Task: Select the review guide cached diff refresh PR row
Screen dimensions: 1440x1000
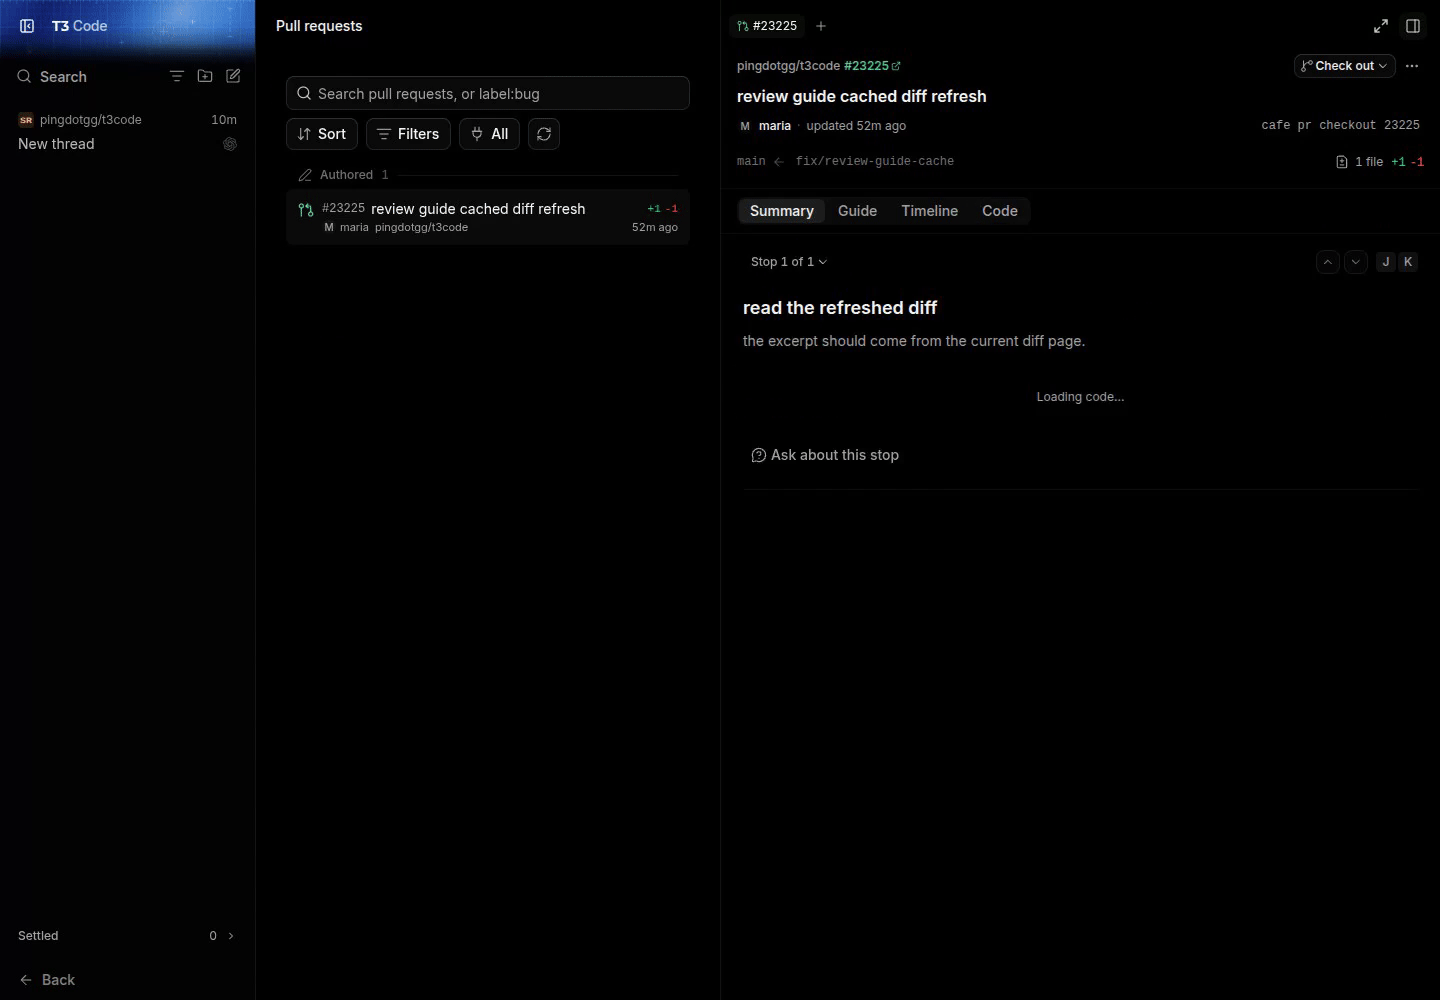Action: [x=488, y=217]
